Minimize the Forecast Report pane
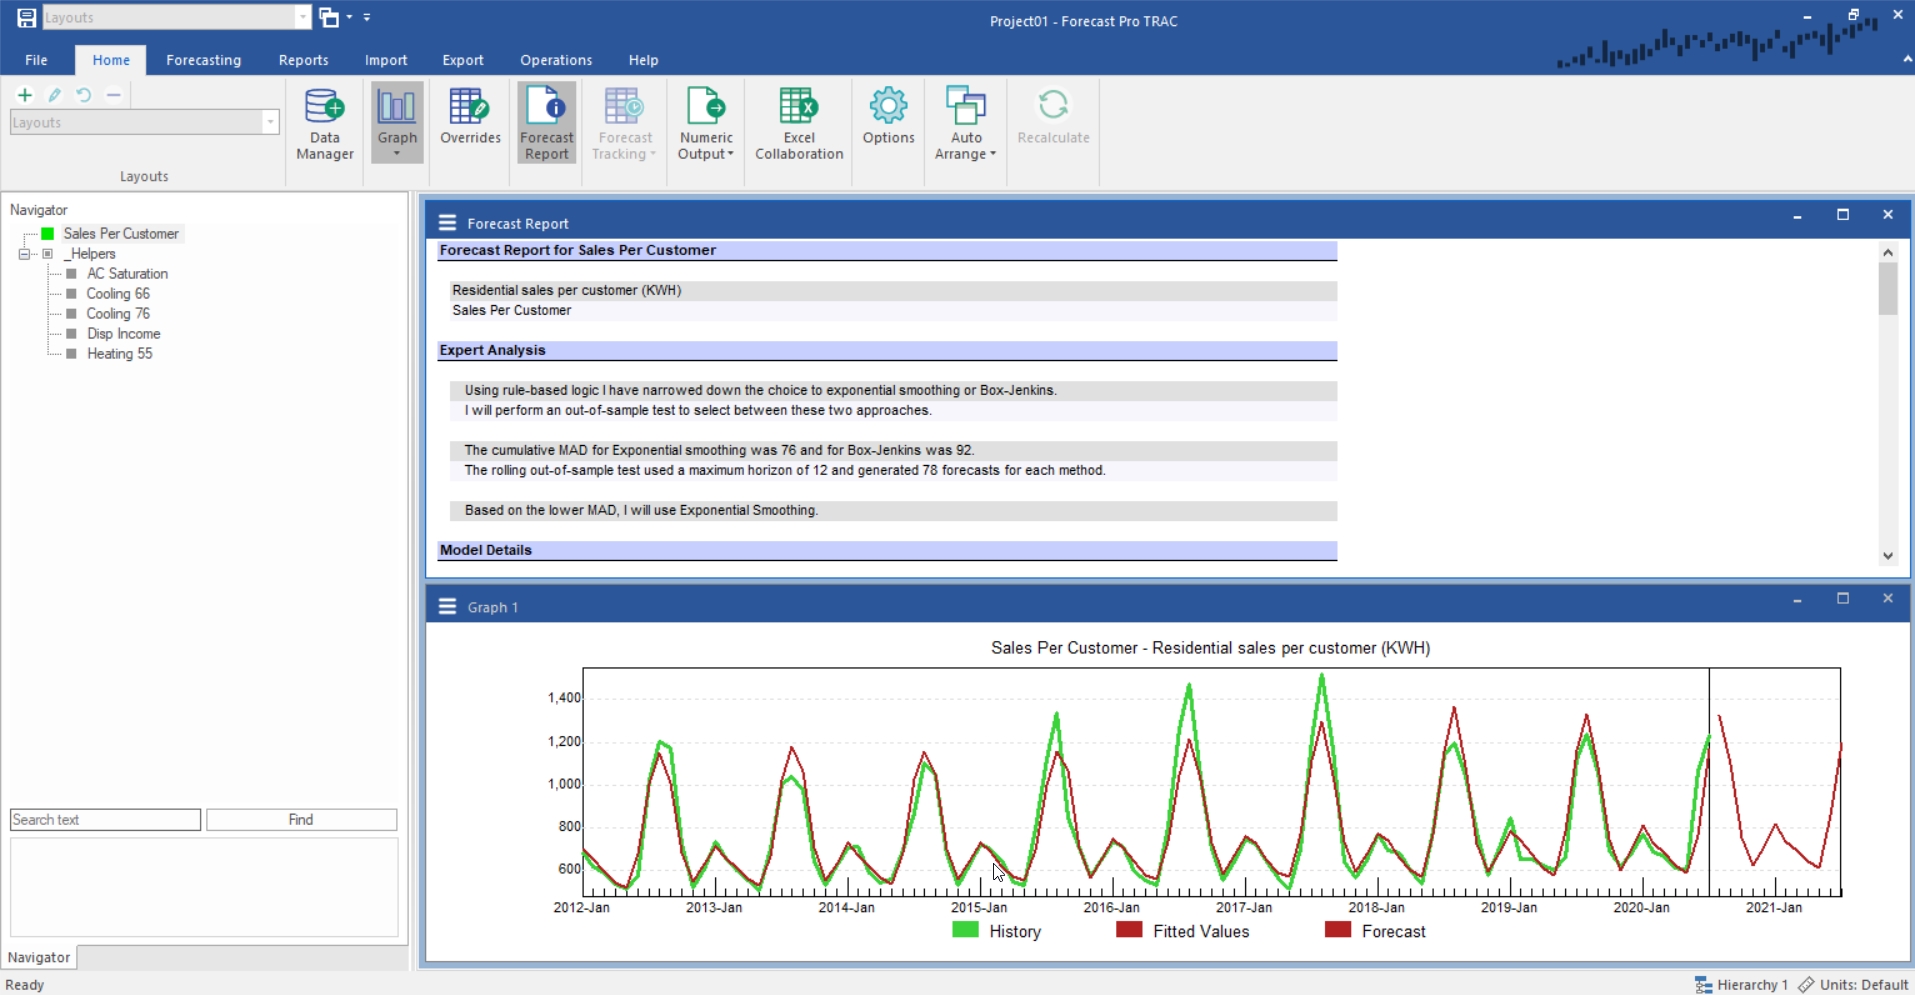The image size is (1915, 995). pos(1797,215)
